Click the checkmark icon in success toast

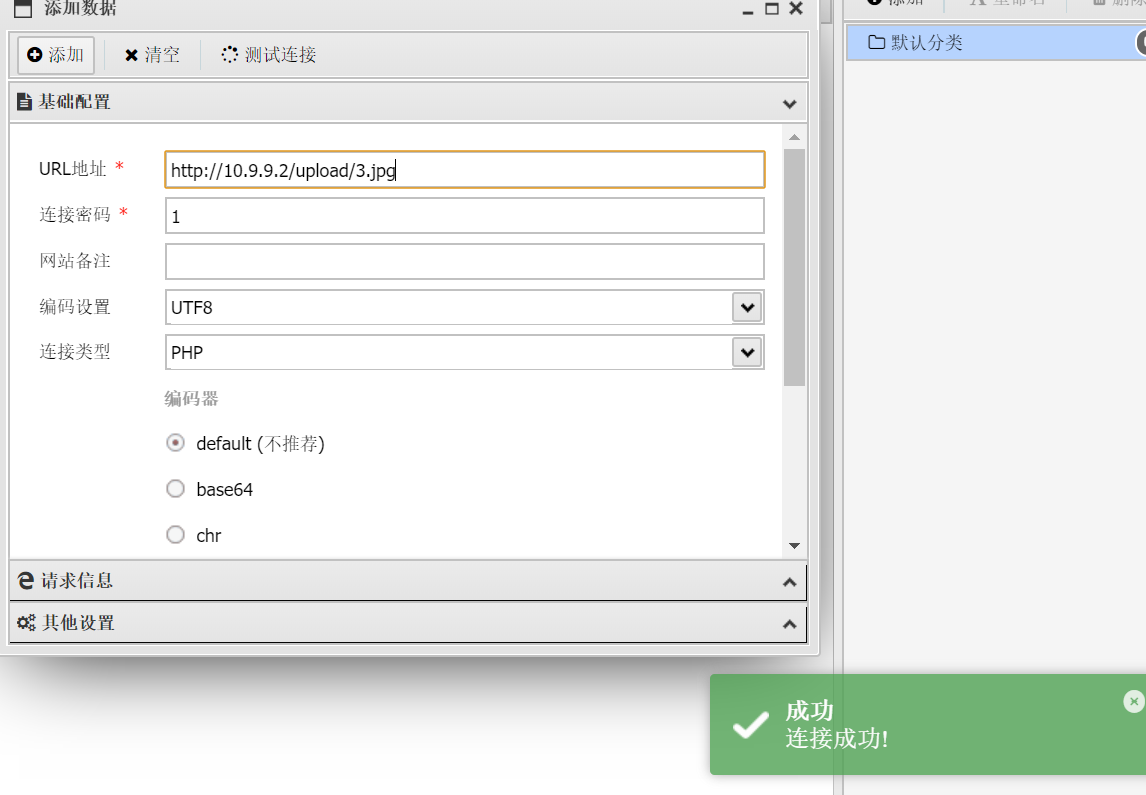[751, 725]
